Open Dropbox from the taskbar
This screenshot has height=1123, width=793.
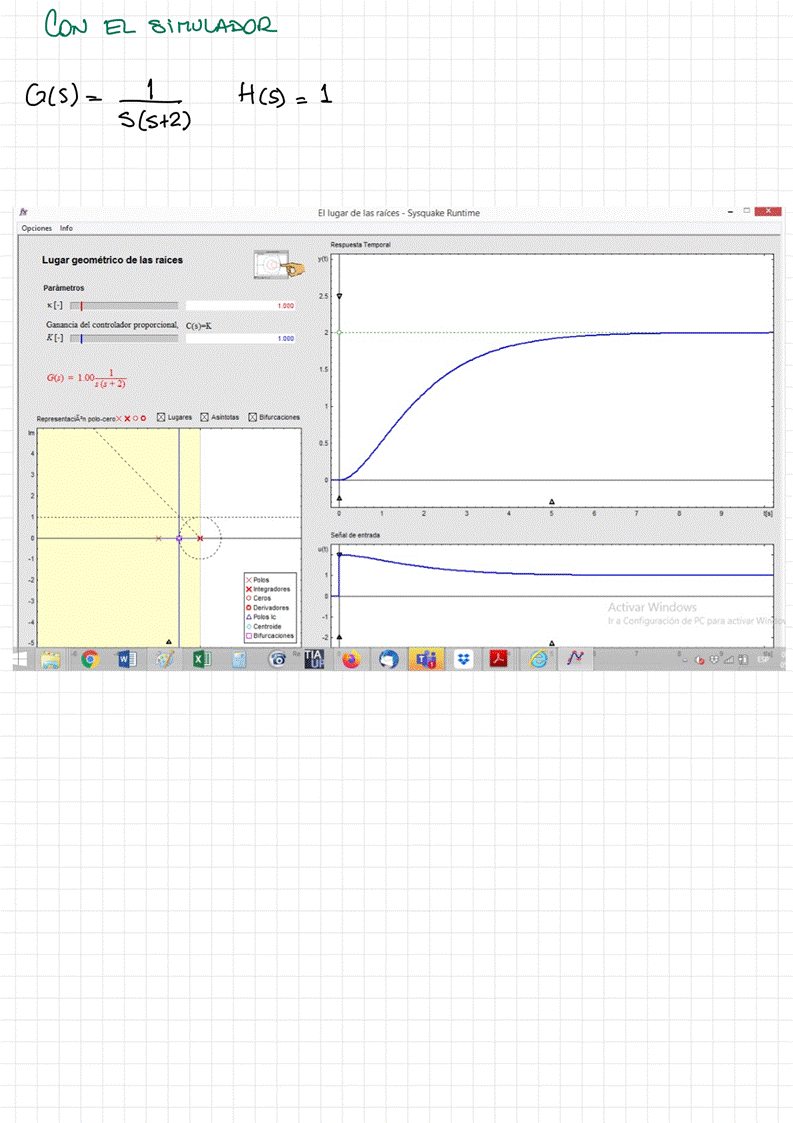[462, 658]
